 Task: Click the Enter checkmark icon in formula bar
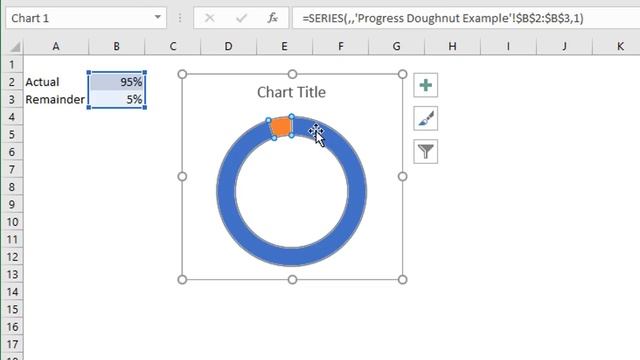coord(241,18)
